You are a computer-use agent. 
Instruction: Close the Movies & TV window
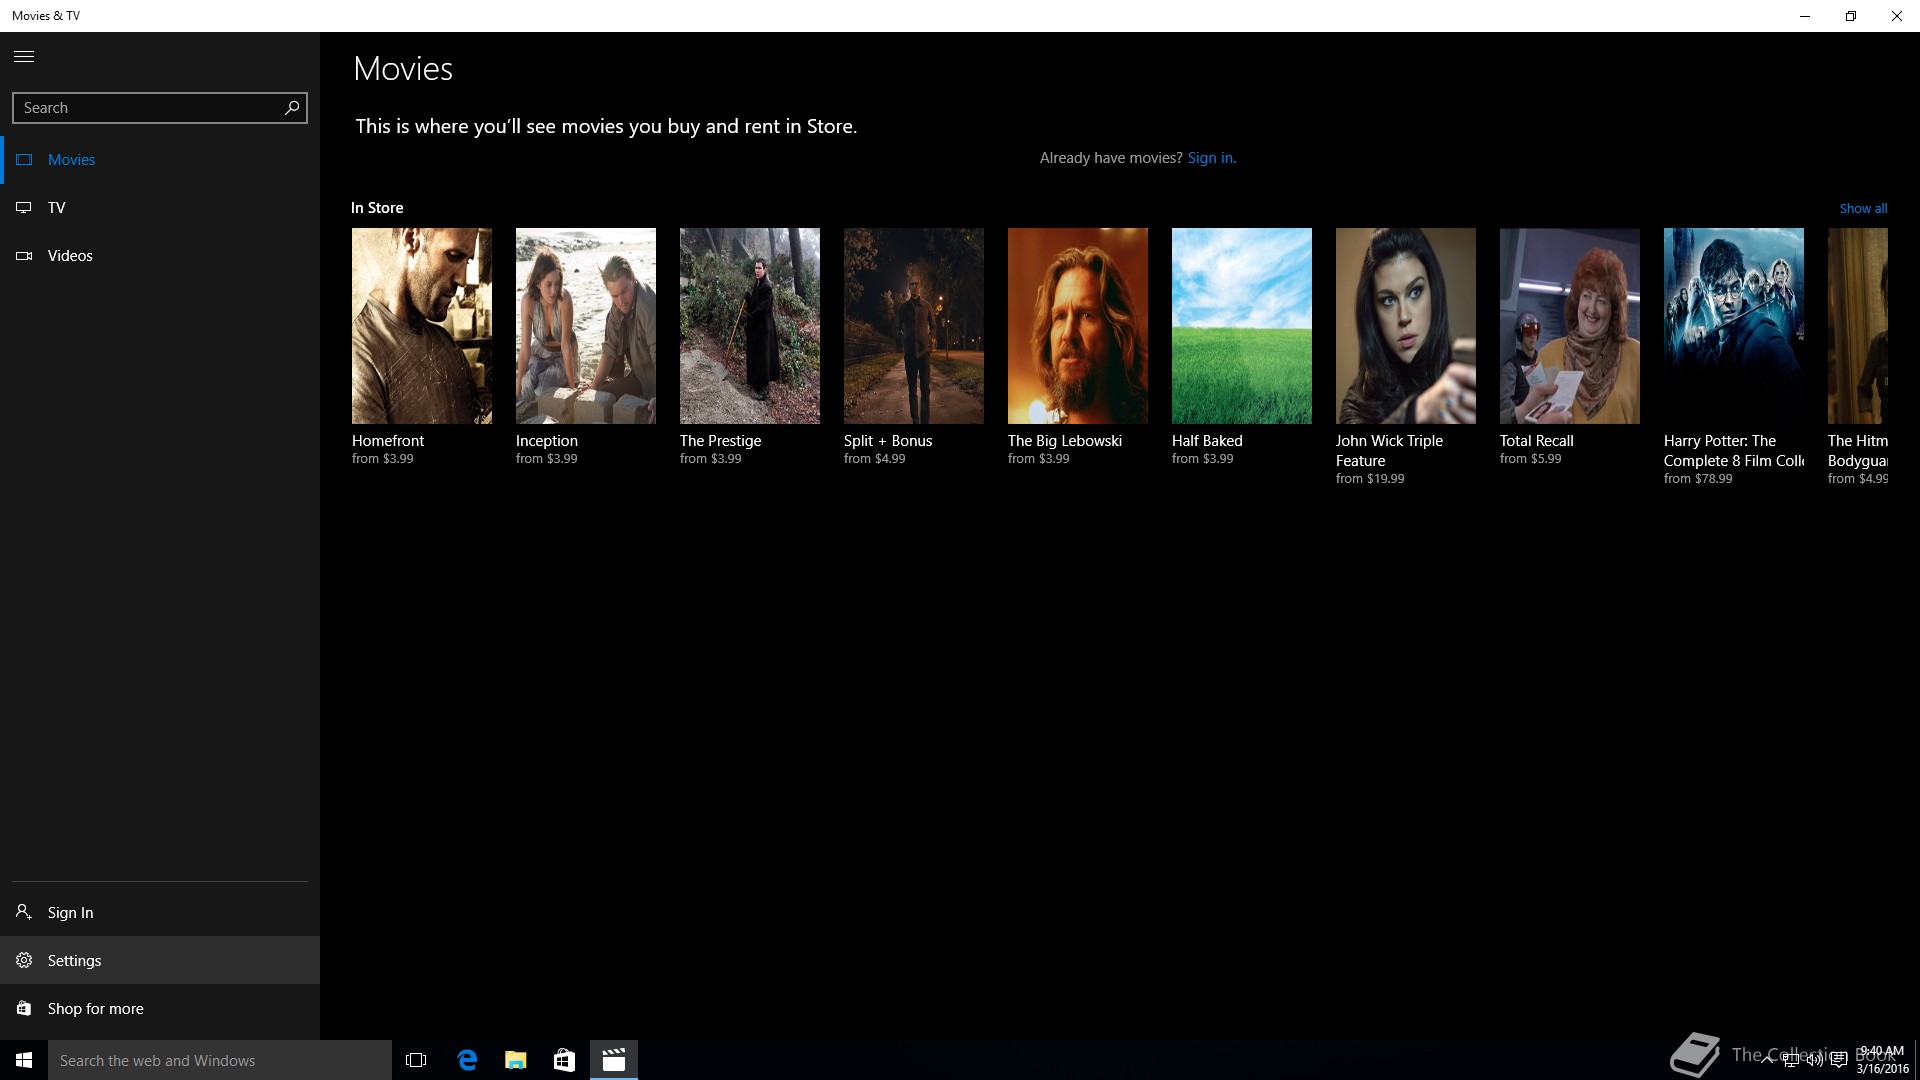click(1897, 16)
